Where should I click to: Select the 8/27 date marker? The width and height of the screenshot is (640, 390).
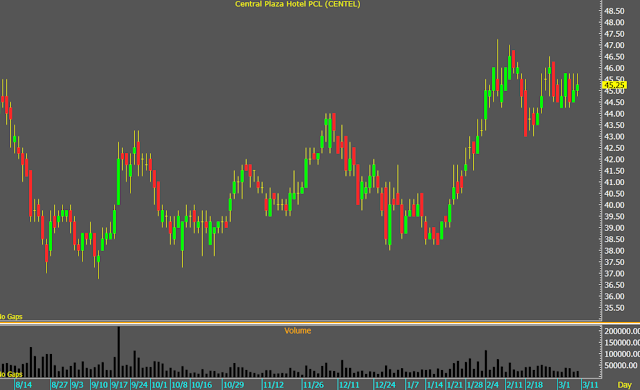(x=60, y=385)
